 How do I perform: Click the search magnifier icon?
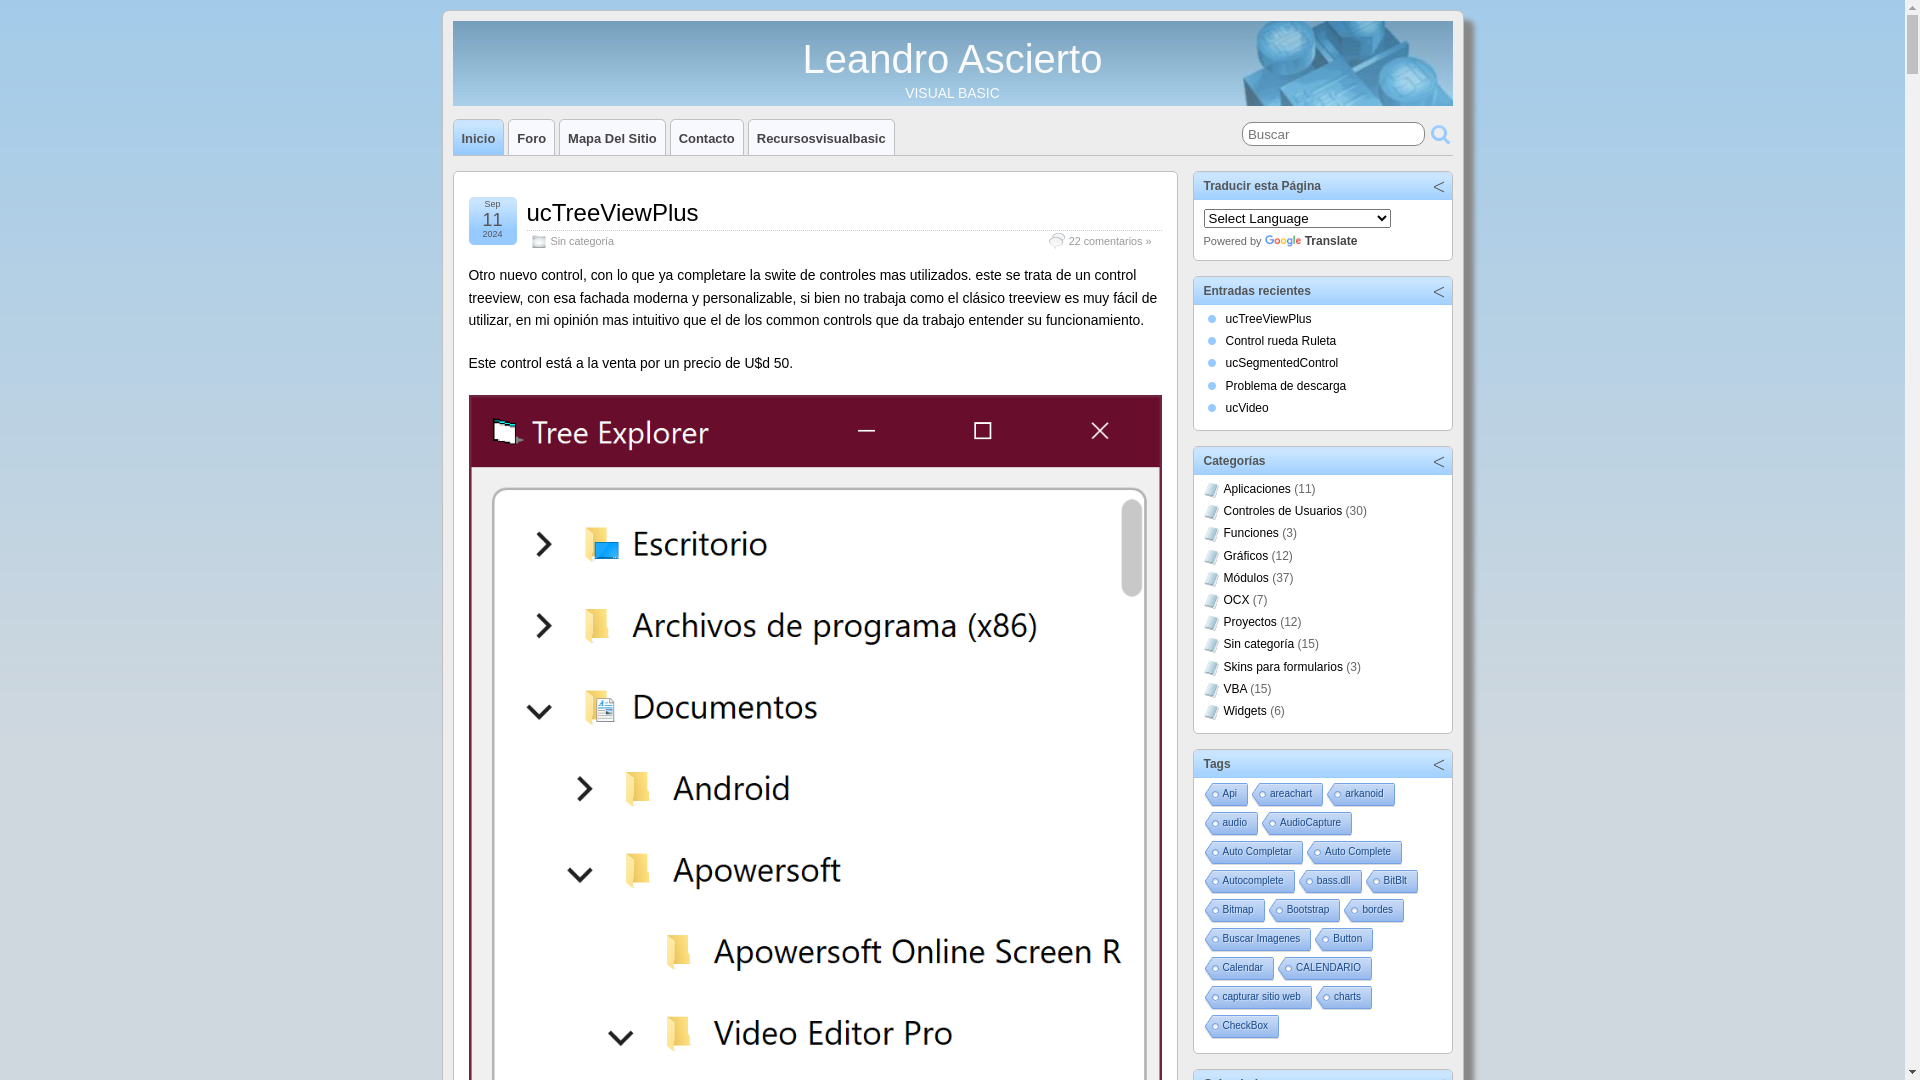click(1440, 134)
